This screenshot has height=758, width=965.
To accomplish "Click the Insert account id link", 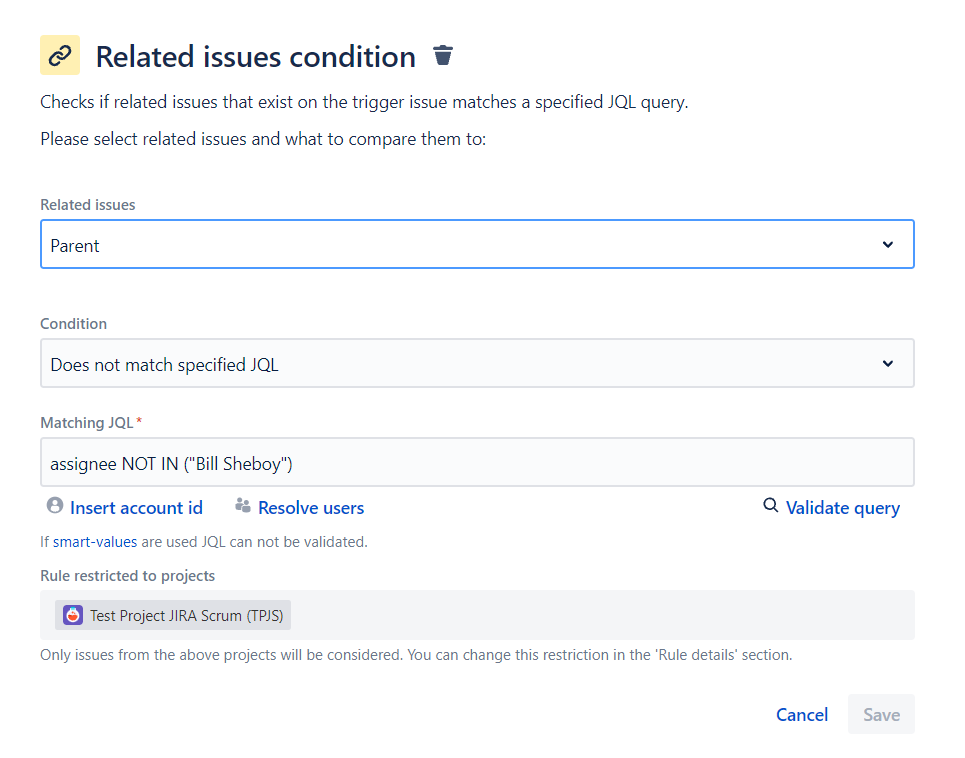I will [x=136, y=508].
